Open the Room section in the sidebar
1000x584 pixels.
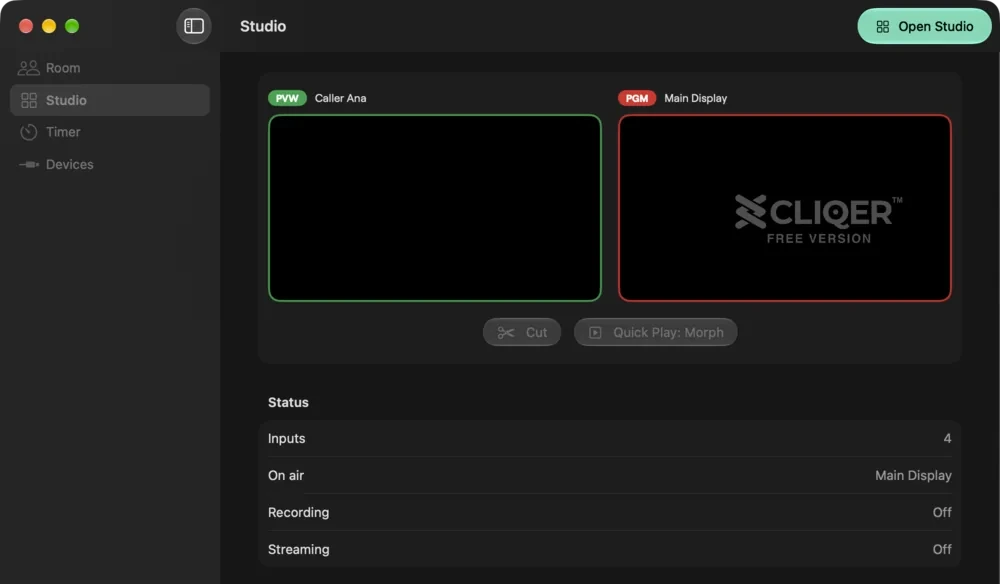pos(110,68)
